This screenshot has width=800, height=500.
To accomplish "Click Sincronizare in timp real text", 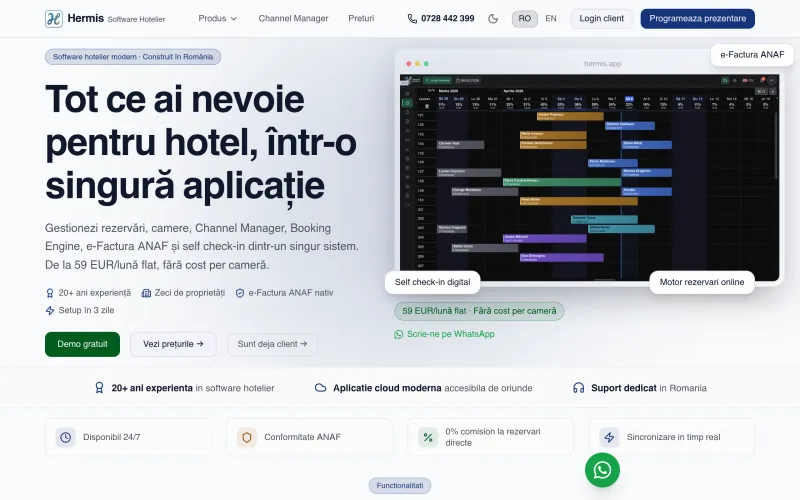I will pos(673,437).
